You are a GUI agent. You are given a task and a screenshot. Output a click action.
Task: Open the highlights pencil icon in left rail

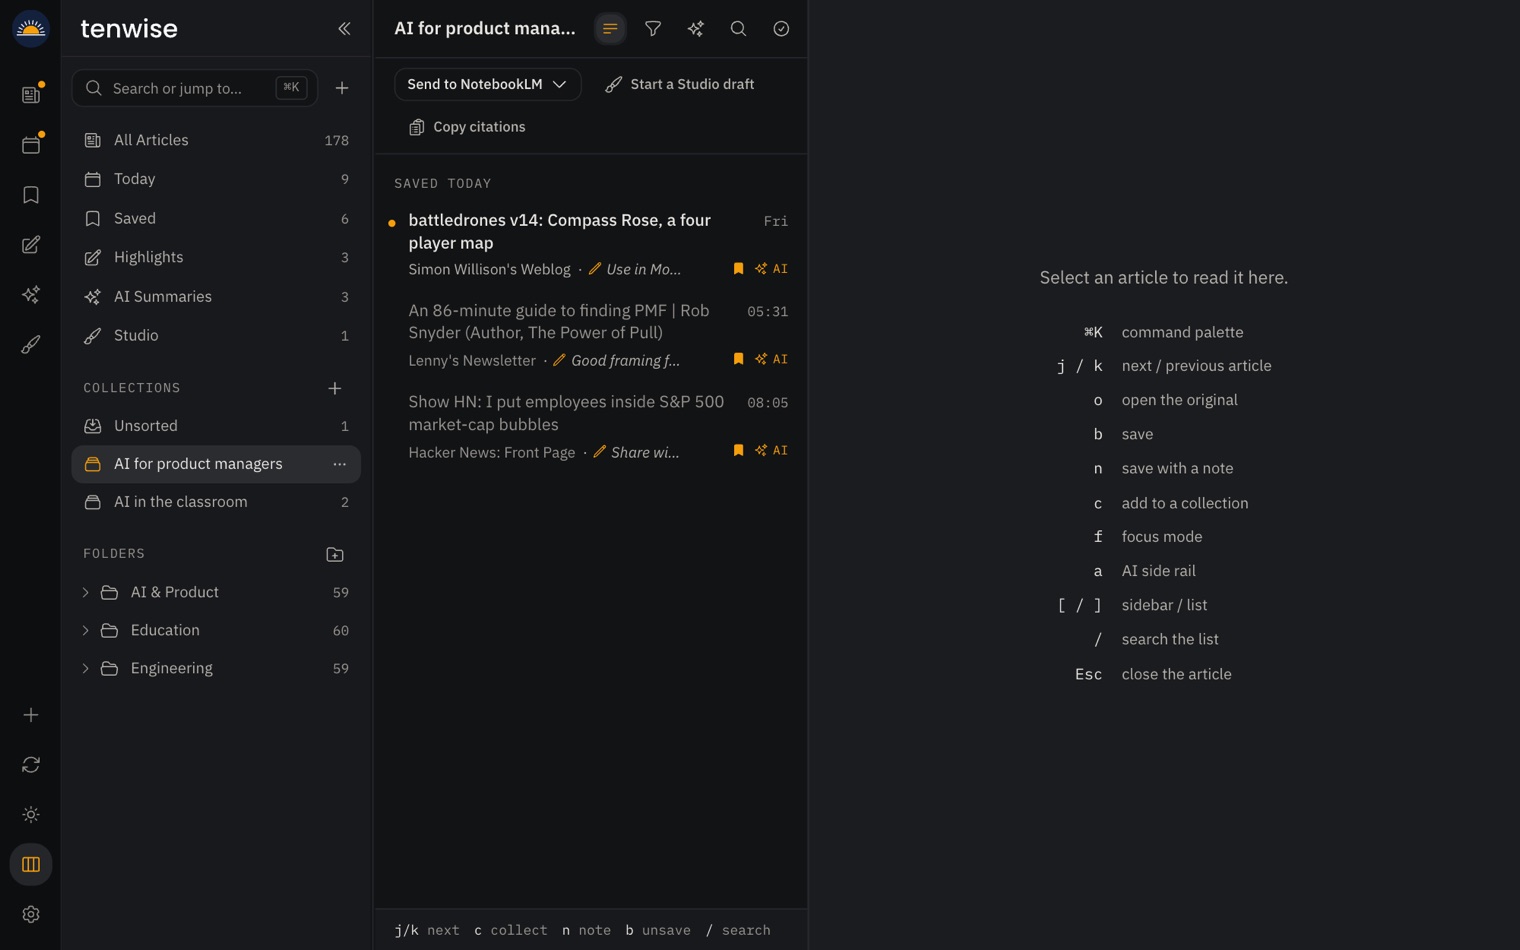coord(31,245)
